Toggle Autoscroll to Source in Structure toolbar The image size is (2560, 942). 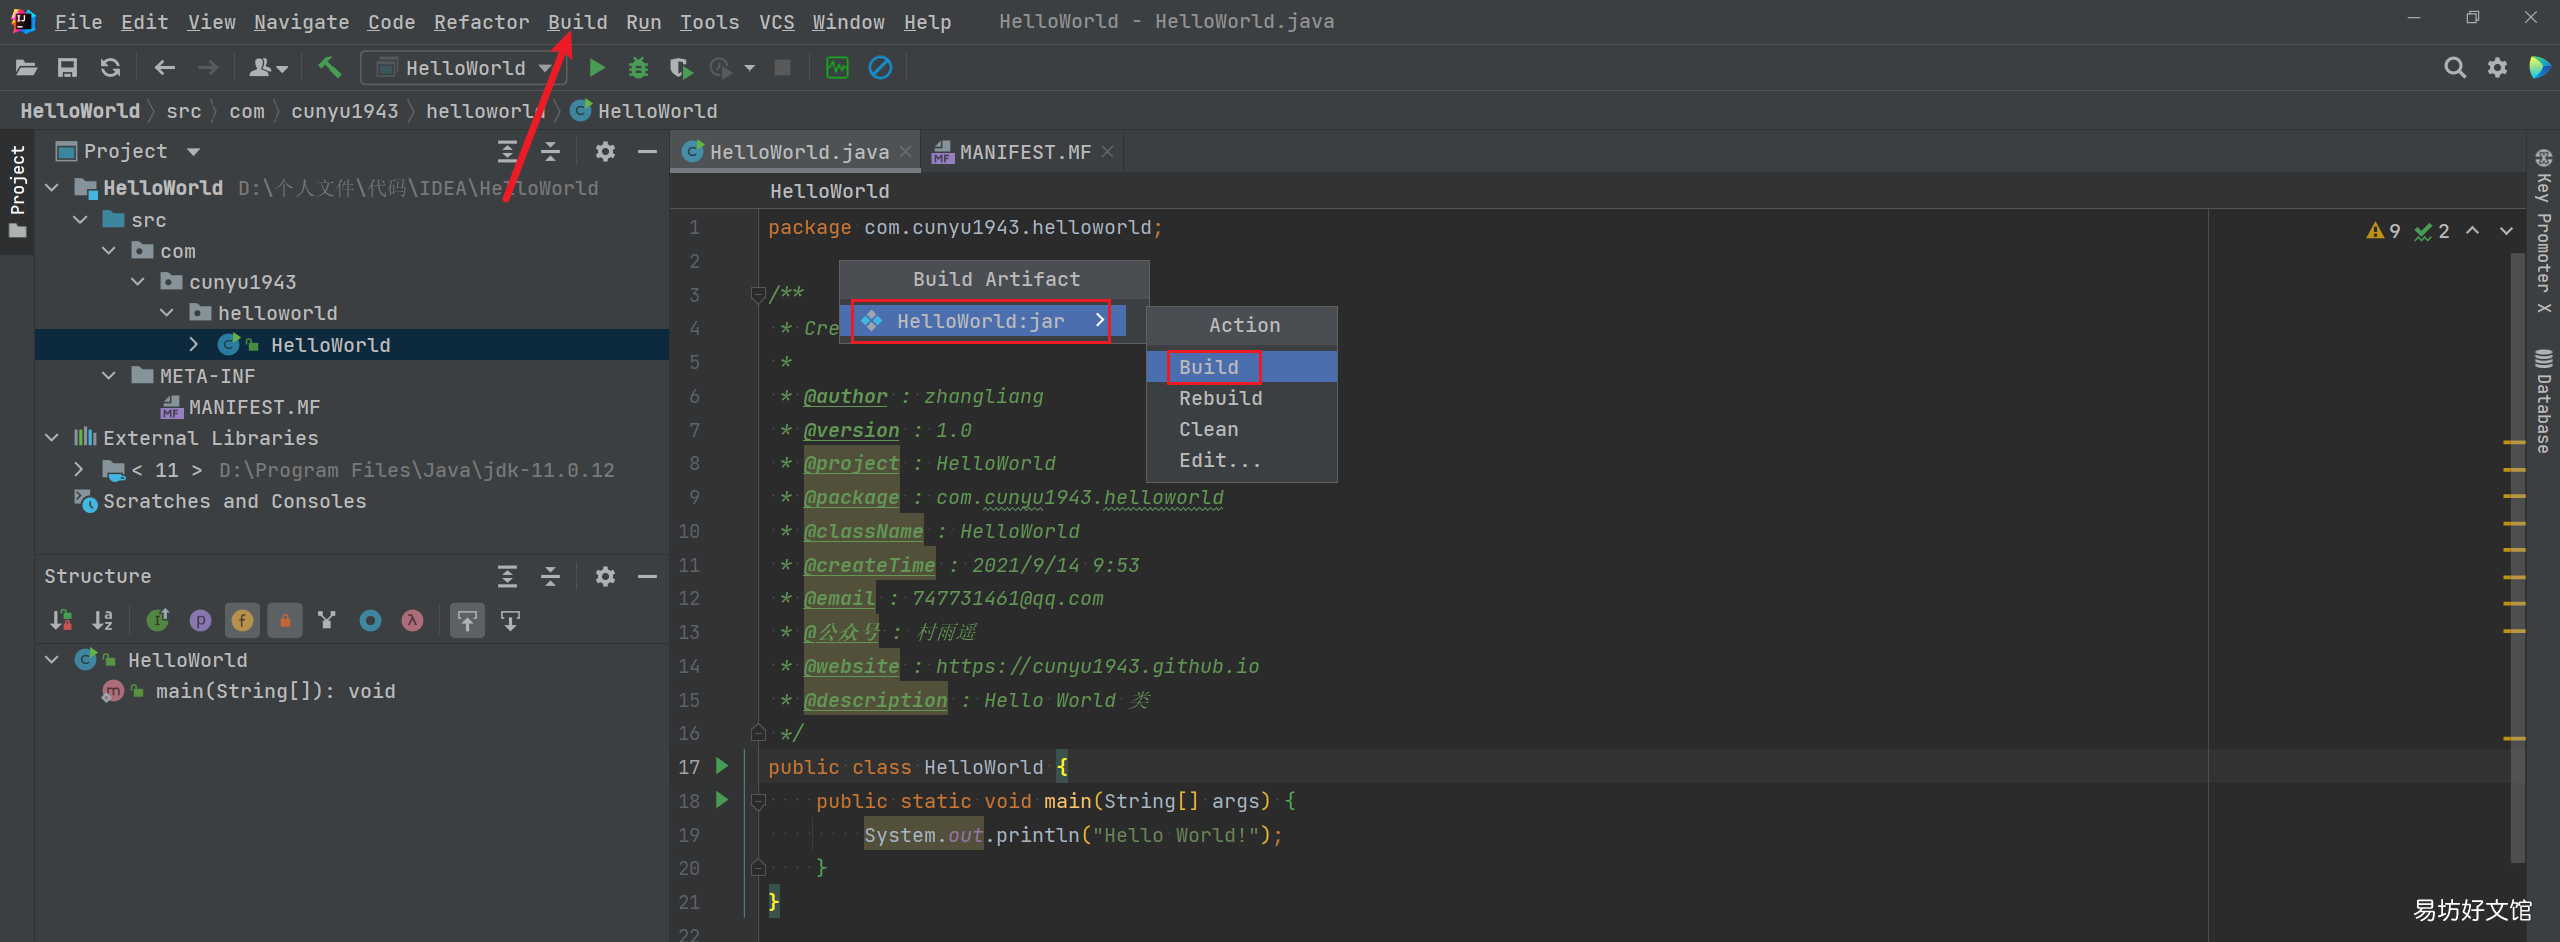point(467,621)
